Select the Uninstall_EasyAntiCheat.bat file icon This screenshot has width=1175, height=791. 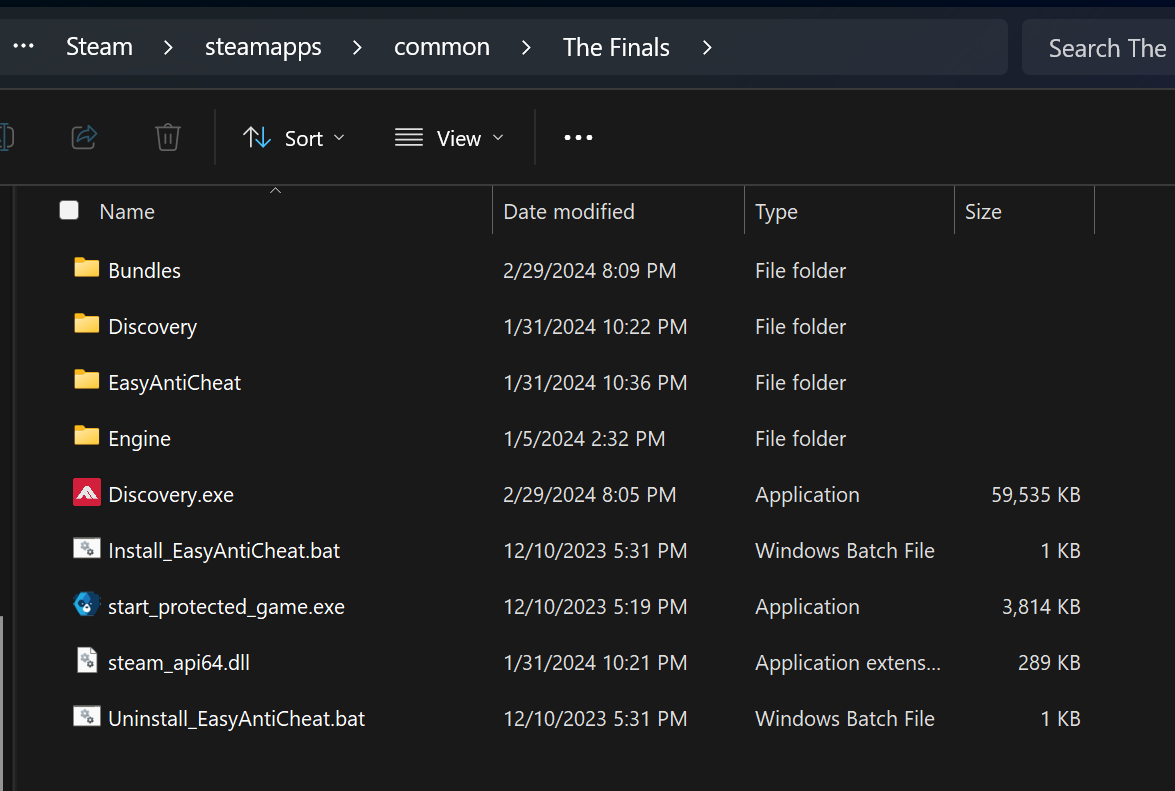tap(87, 716)
